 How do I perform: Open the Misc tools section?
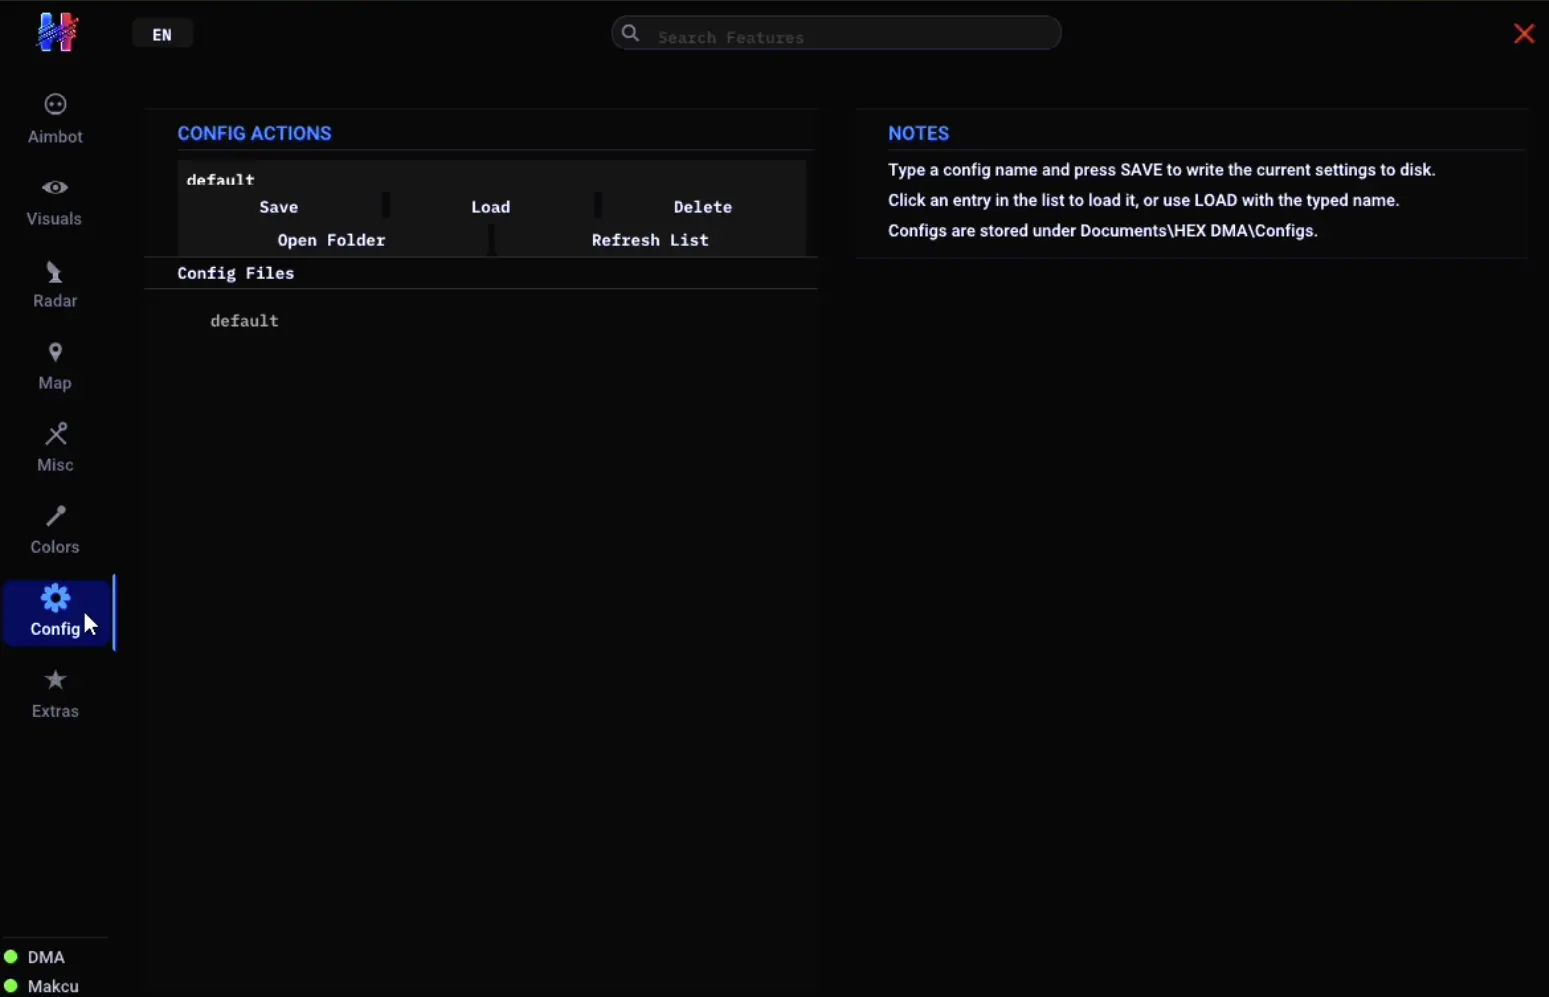tap(55, 447)
